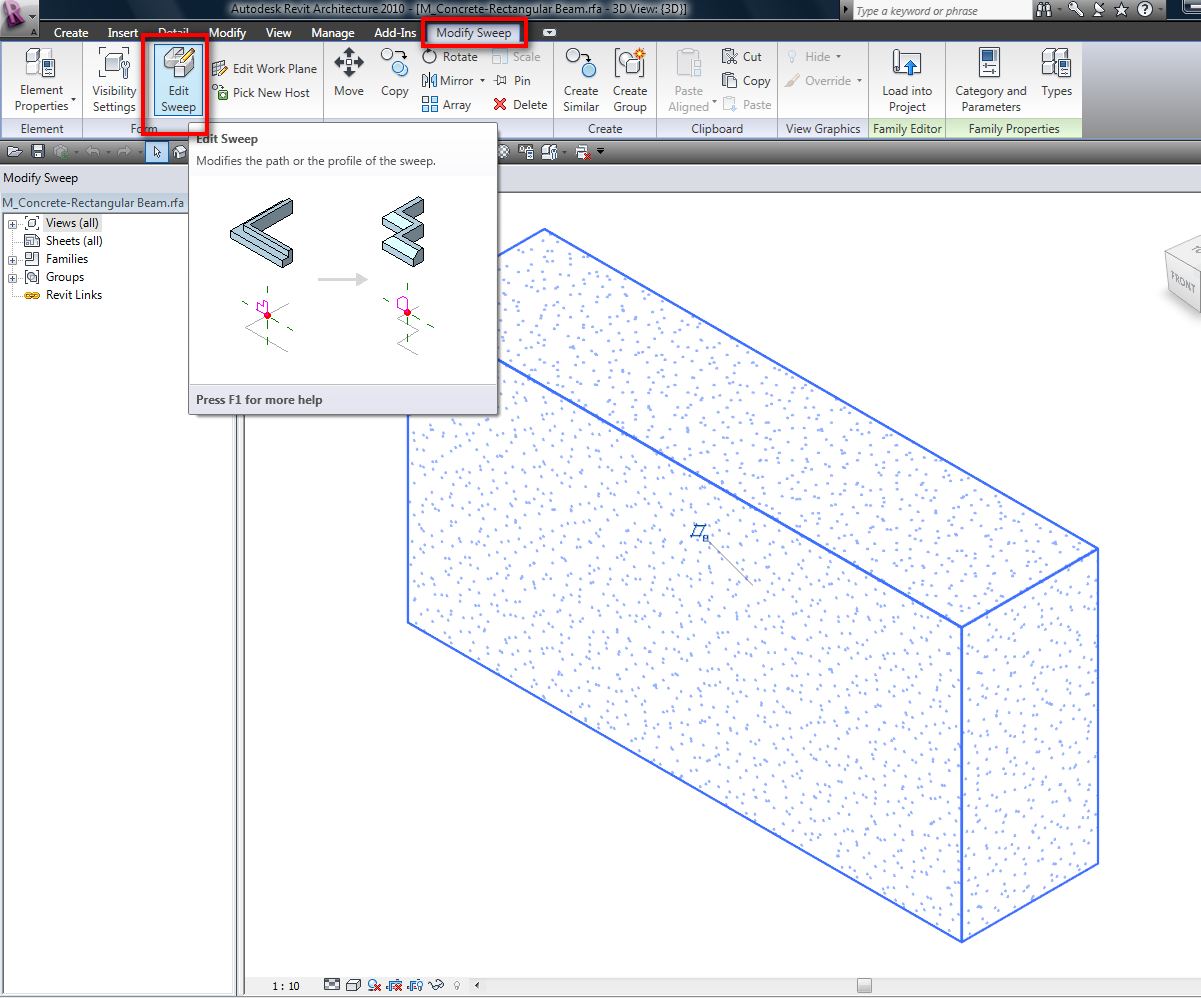The width and height of the screenshot is (1201, 998).
Task: Click the Edit Sweep tool
Action: [x=178, y=79]
